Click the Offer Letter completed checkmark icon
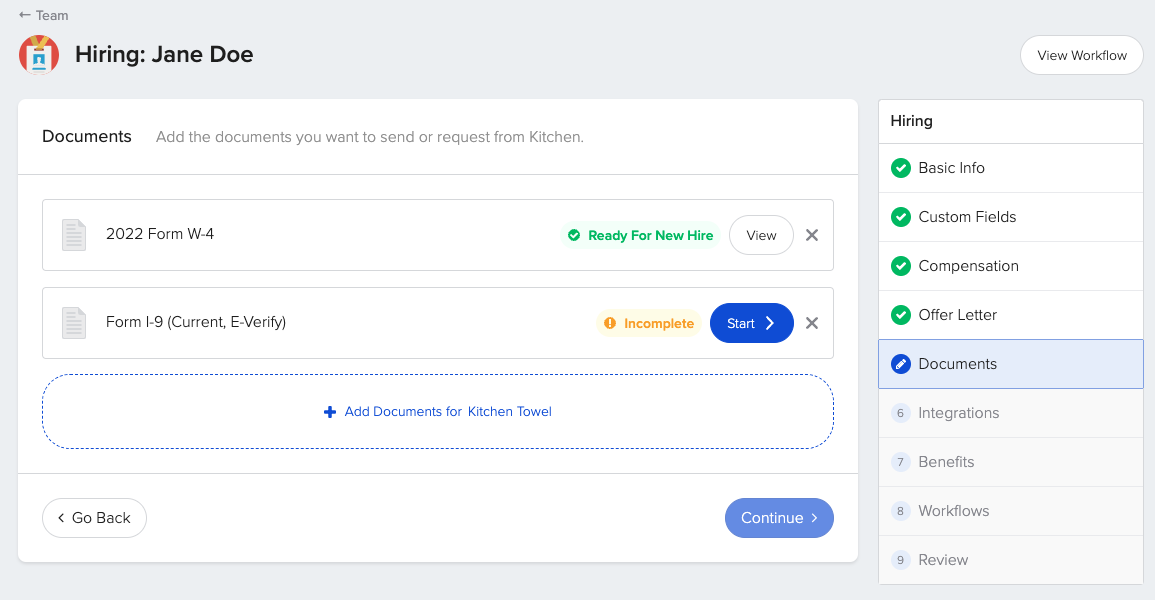 [x=900, y=315]
